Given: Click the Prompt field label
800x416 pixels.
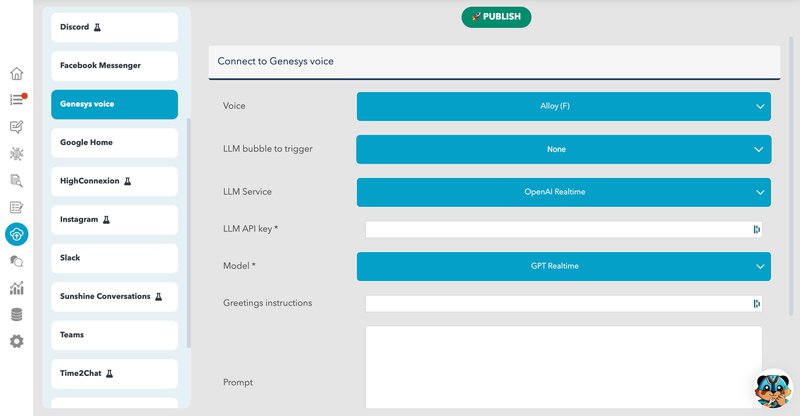Looking at the screenshot, I should [238, 382].
